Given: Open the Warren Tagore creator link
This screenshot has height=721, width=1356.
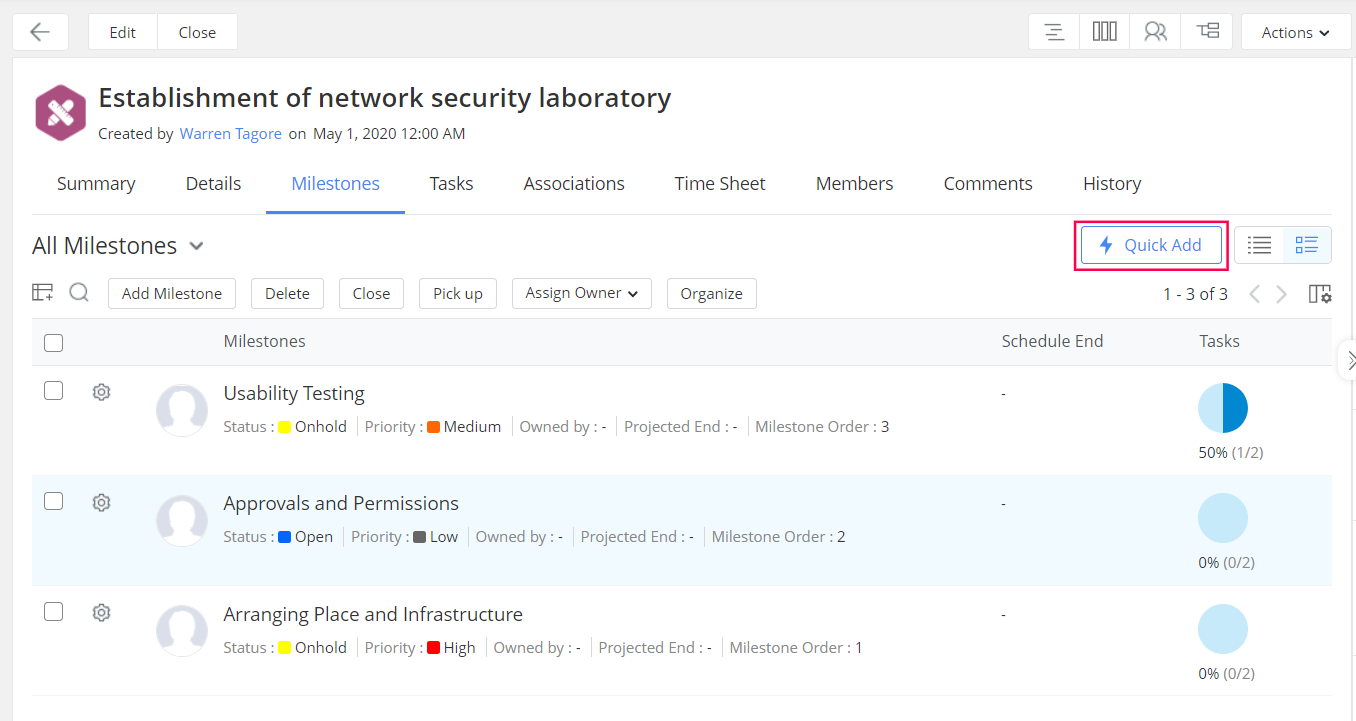Looking at the screenshot, I should pyautogui.click(x=230, y=134).
